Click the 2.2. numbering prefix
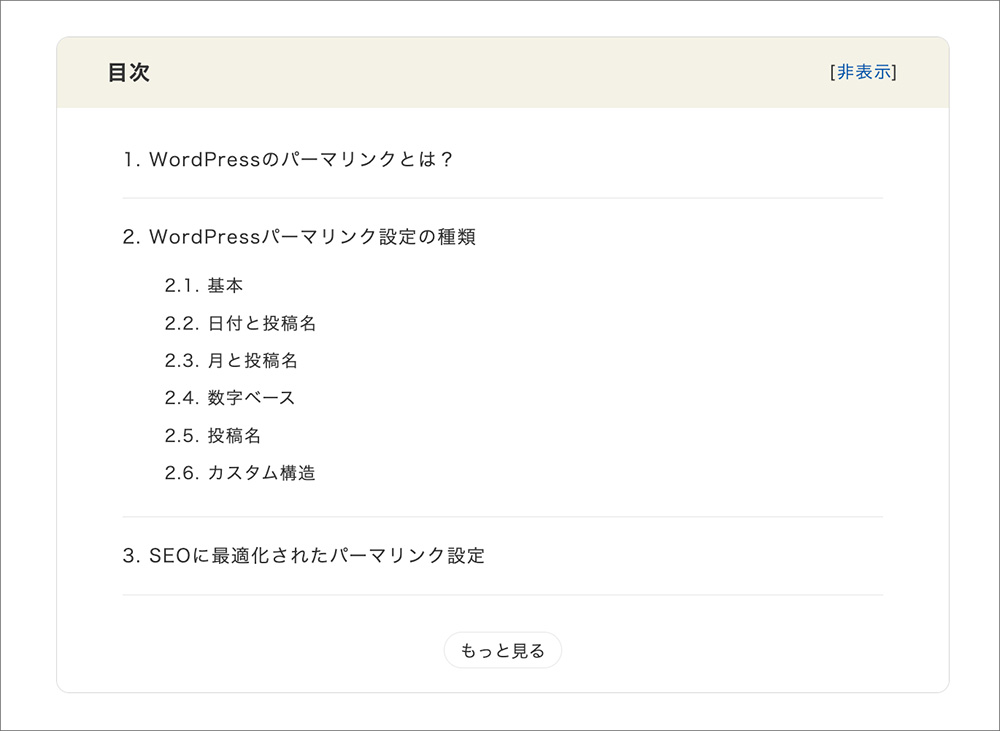The height and width of the screenshot is (731, 1000). pyautogui.click(x=182, y=324)
